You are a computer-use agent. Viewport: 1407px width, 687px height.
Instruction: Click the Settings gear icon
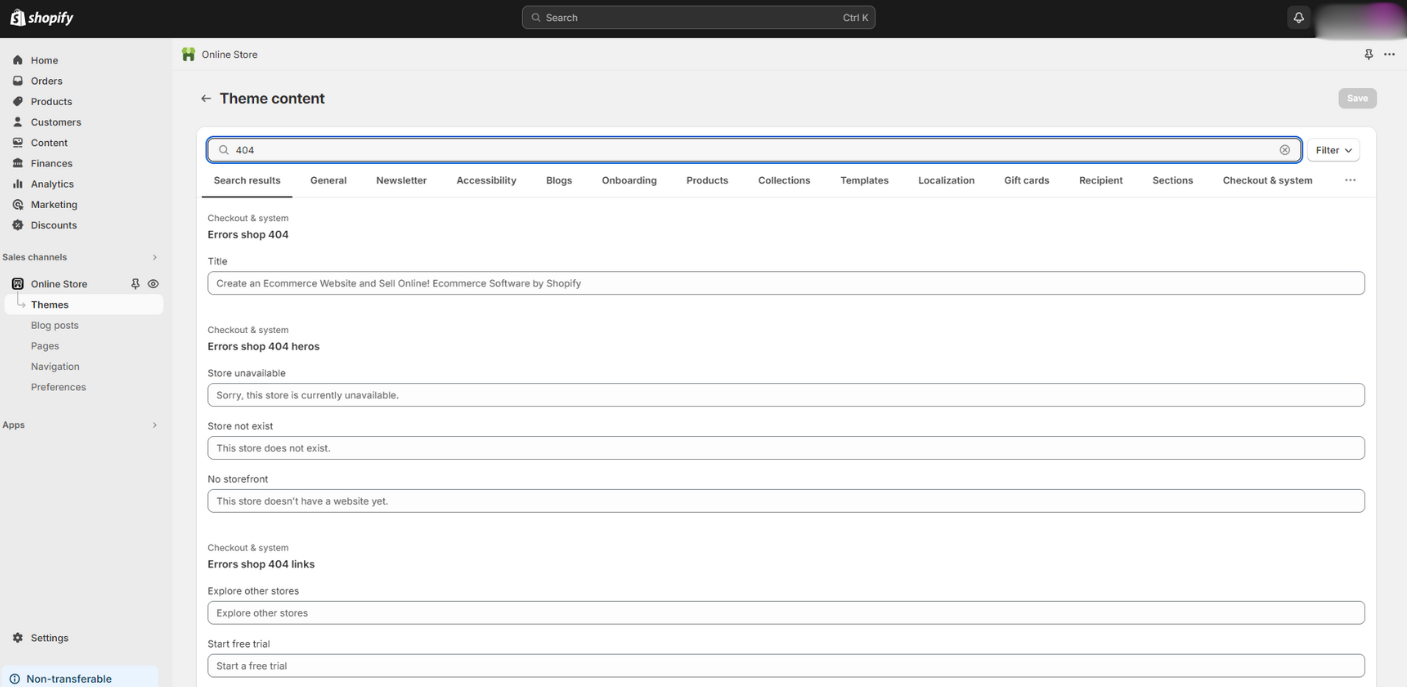pyautogui.click(x=18, y=638)
